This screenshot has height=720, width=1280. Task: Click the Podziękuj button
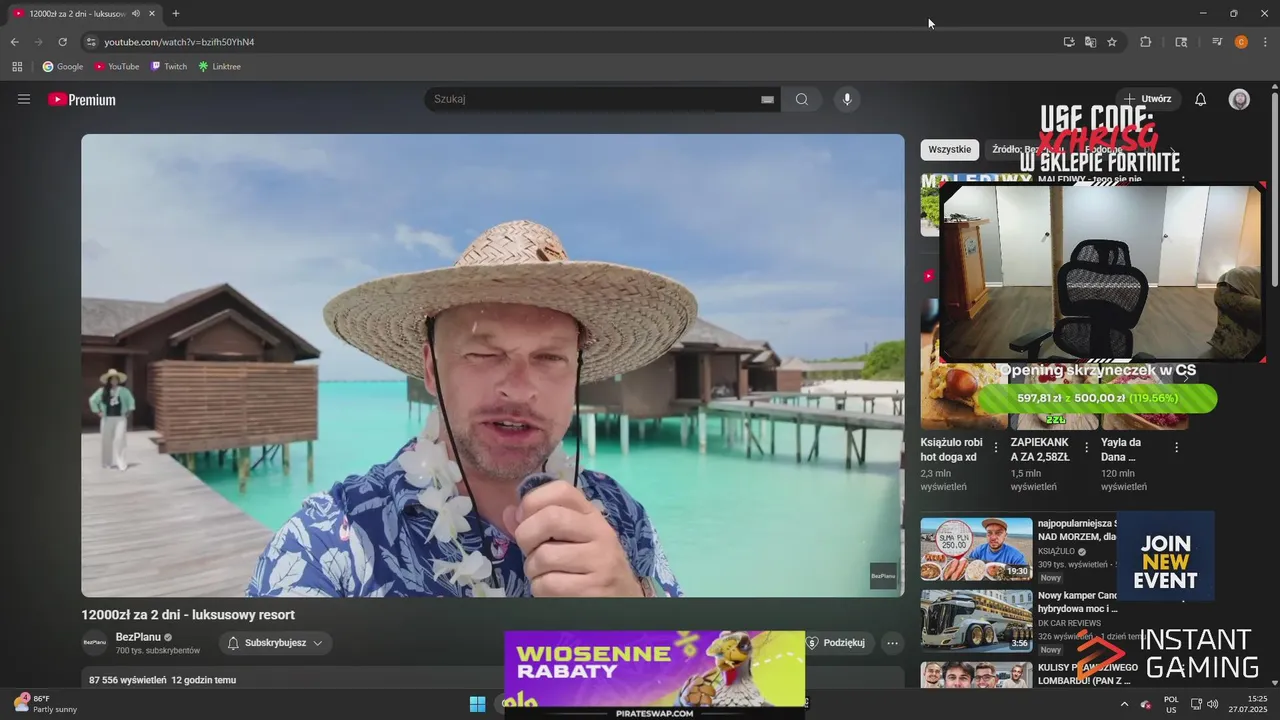tap(836, 643)
